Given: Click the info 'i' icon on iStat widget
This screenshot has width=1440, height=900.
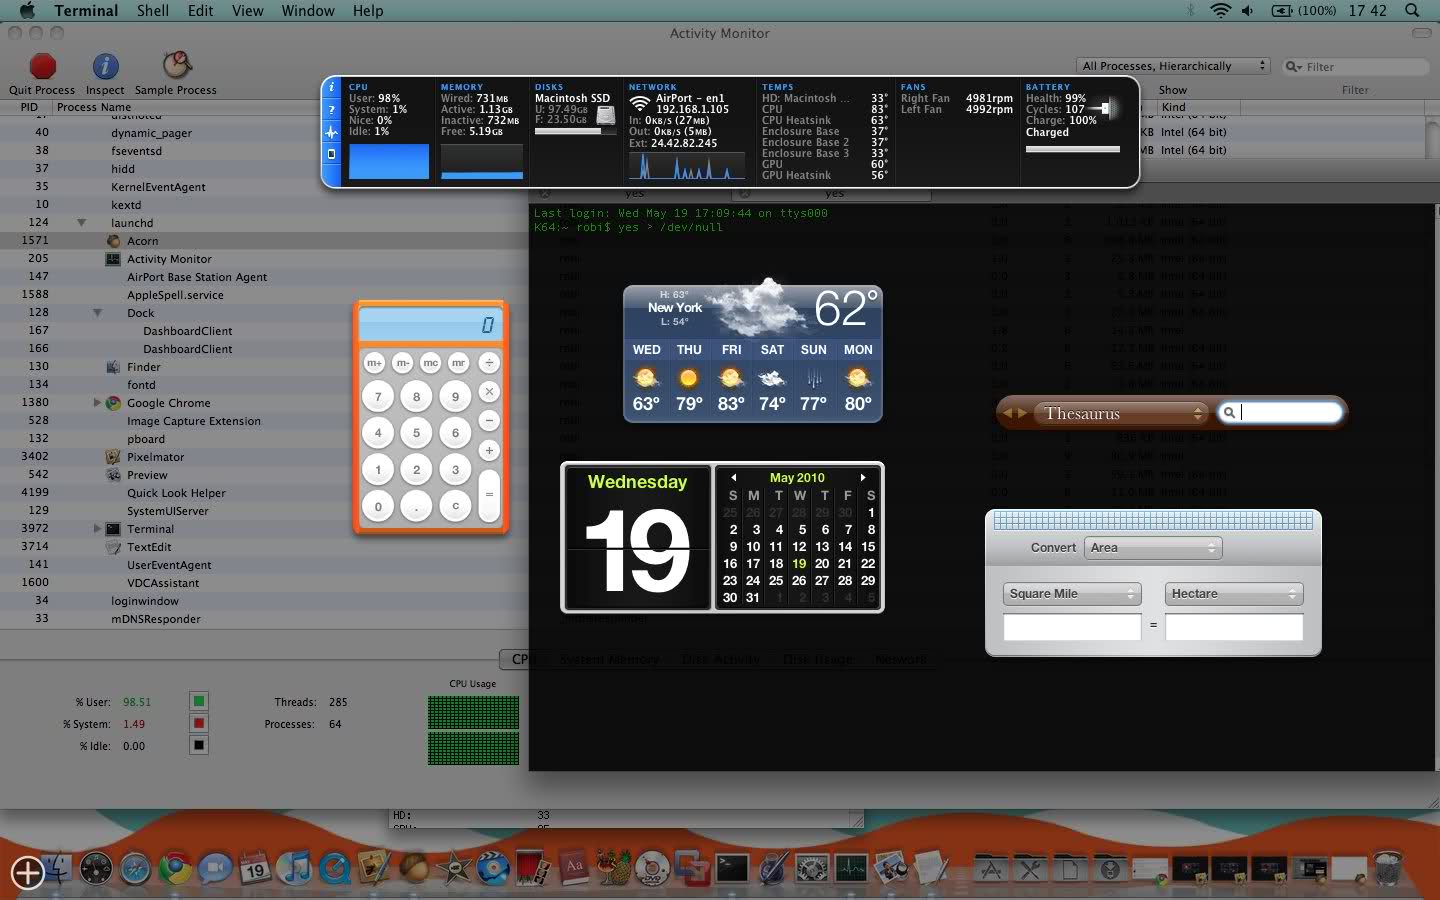Looking at the screenshot, I should [x=332, y=88].
